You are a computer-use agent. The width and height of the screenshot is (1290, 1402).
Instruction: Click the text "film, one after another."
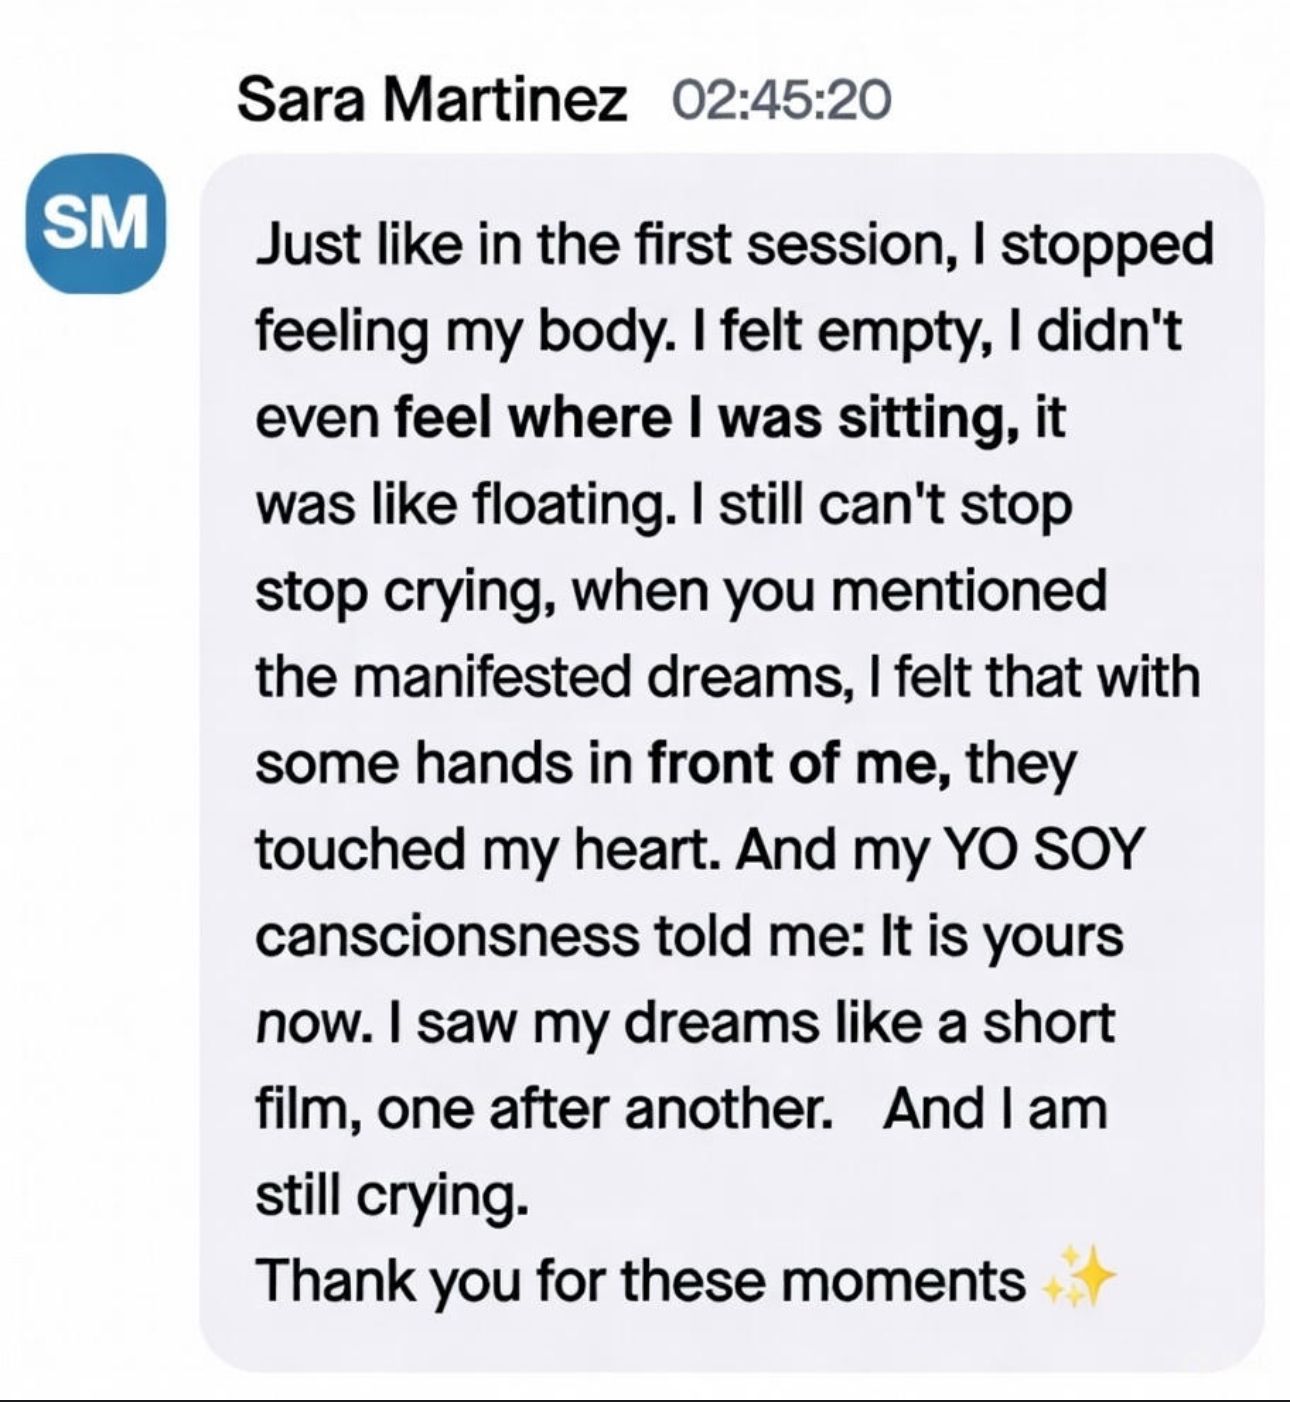tap(545, 1109)
